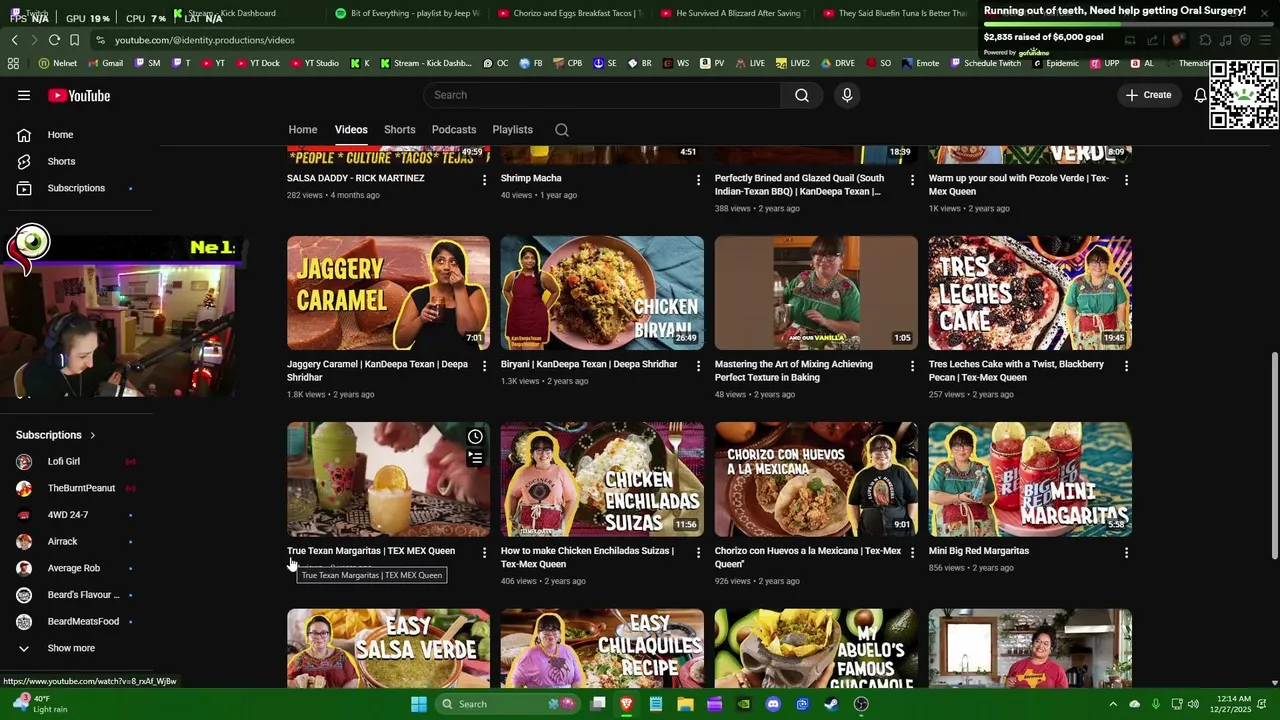
Task: Open the Podcasts tab
Action: pyautogui.click(x=454, y=130)
